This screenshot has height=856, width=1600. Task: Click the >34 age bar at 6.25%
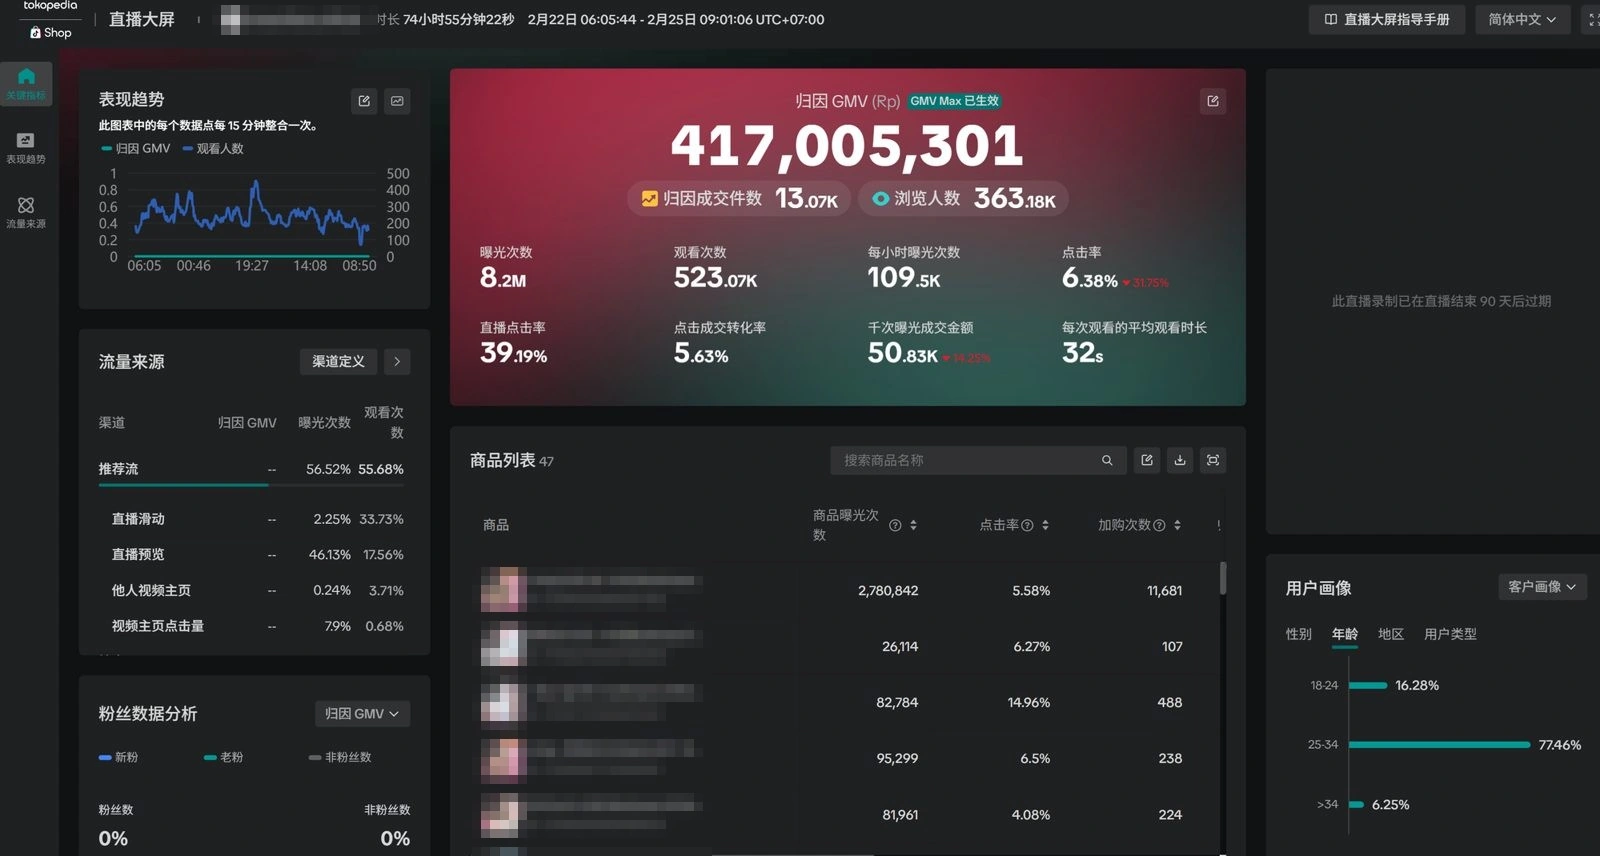pos(1356,805)
